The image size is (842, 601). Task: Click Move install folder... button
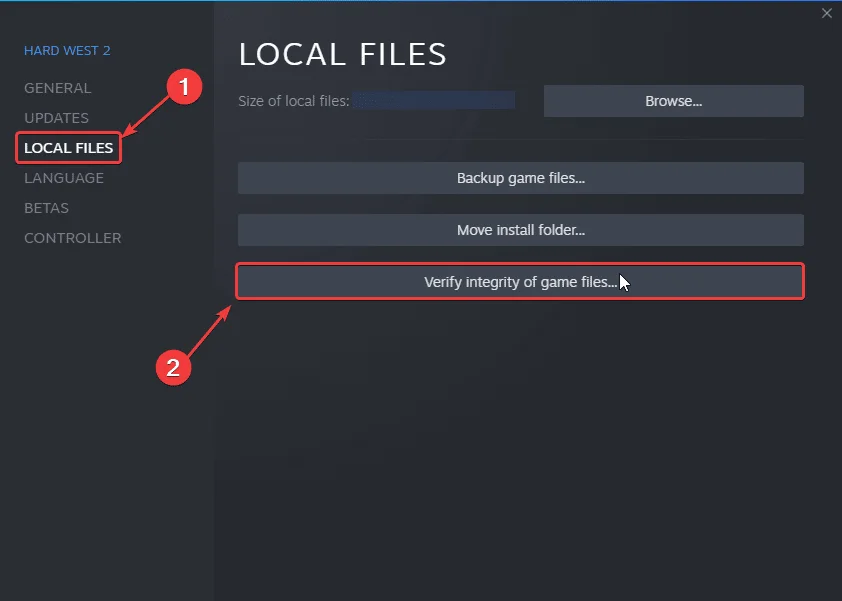point(520,230)
